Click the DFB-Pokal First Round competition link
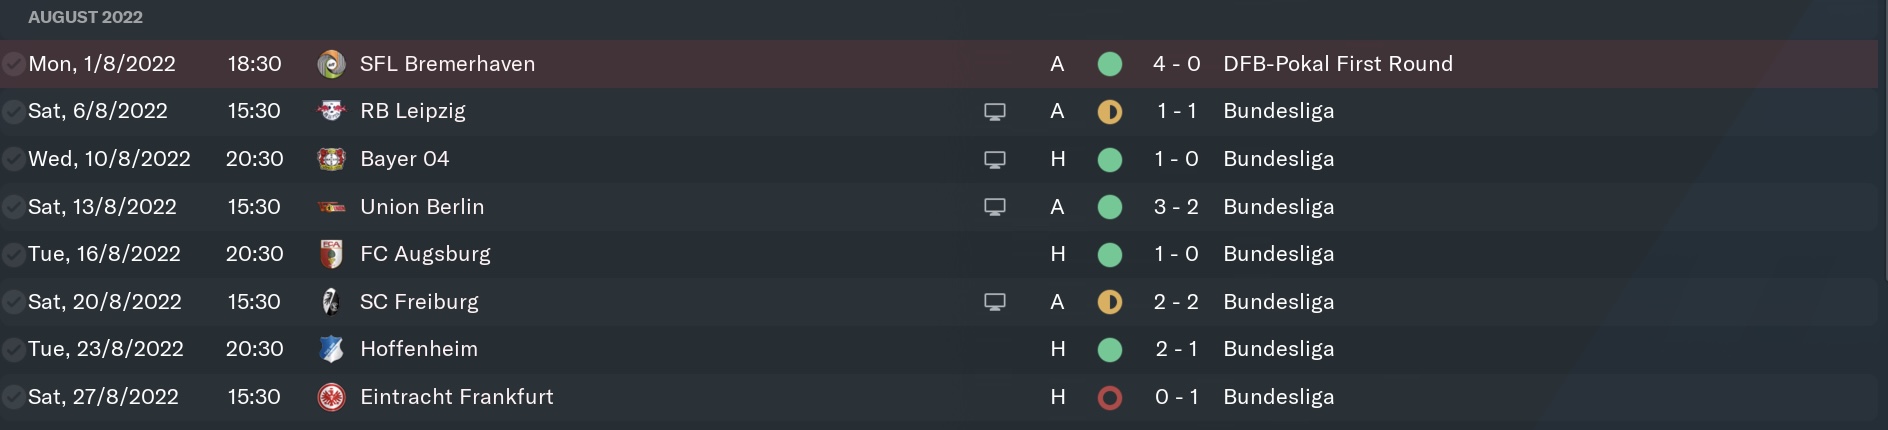The width and height of the screenshot is (1888, 430). click(x=1338, y=64)
